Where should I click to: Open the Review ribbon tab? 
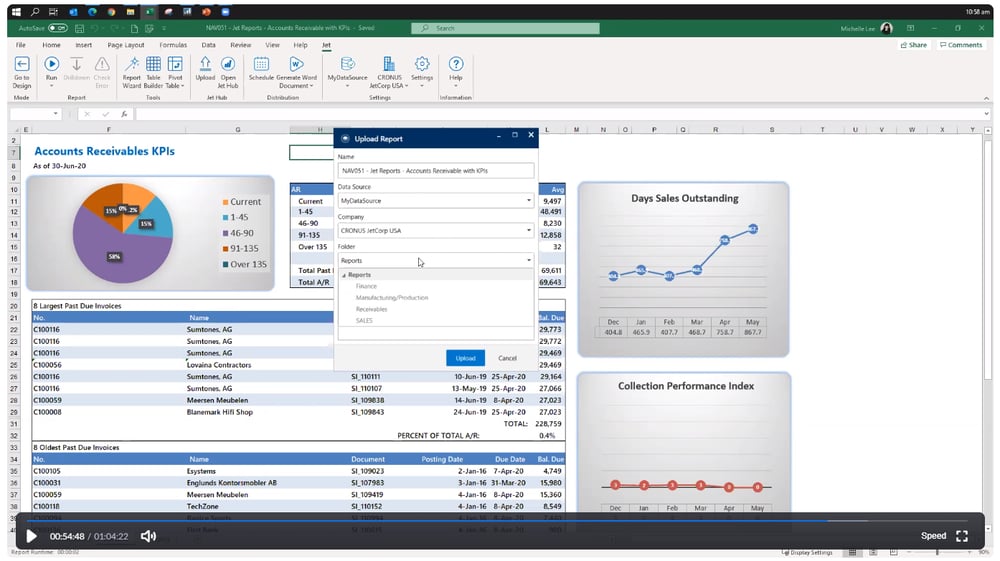click(240, 45)
